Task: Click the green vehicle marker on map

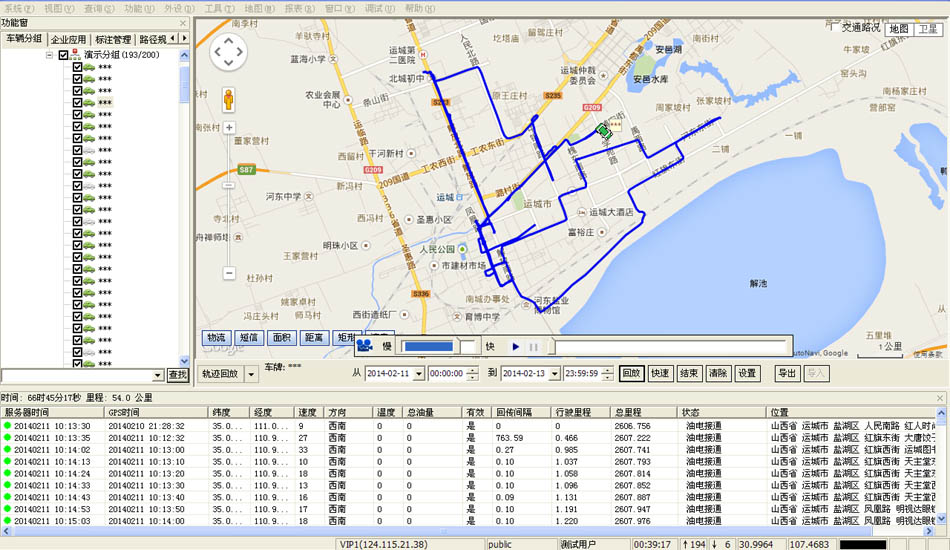Action: [x=603, y=130]
